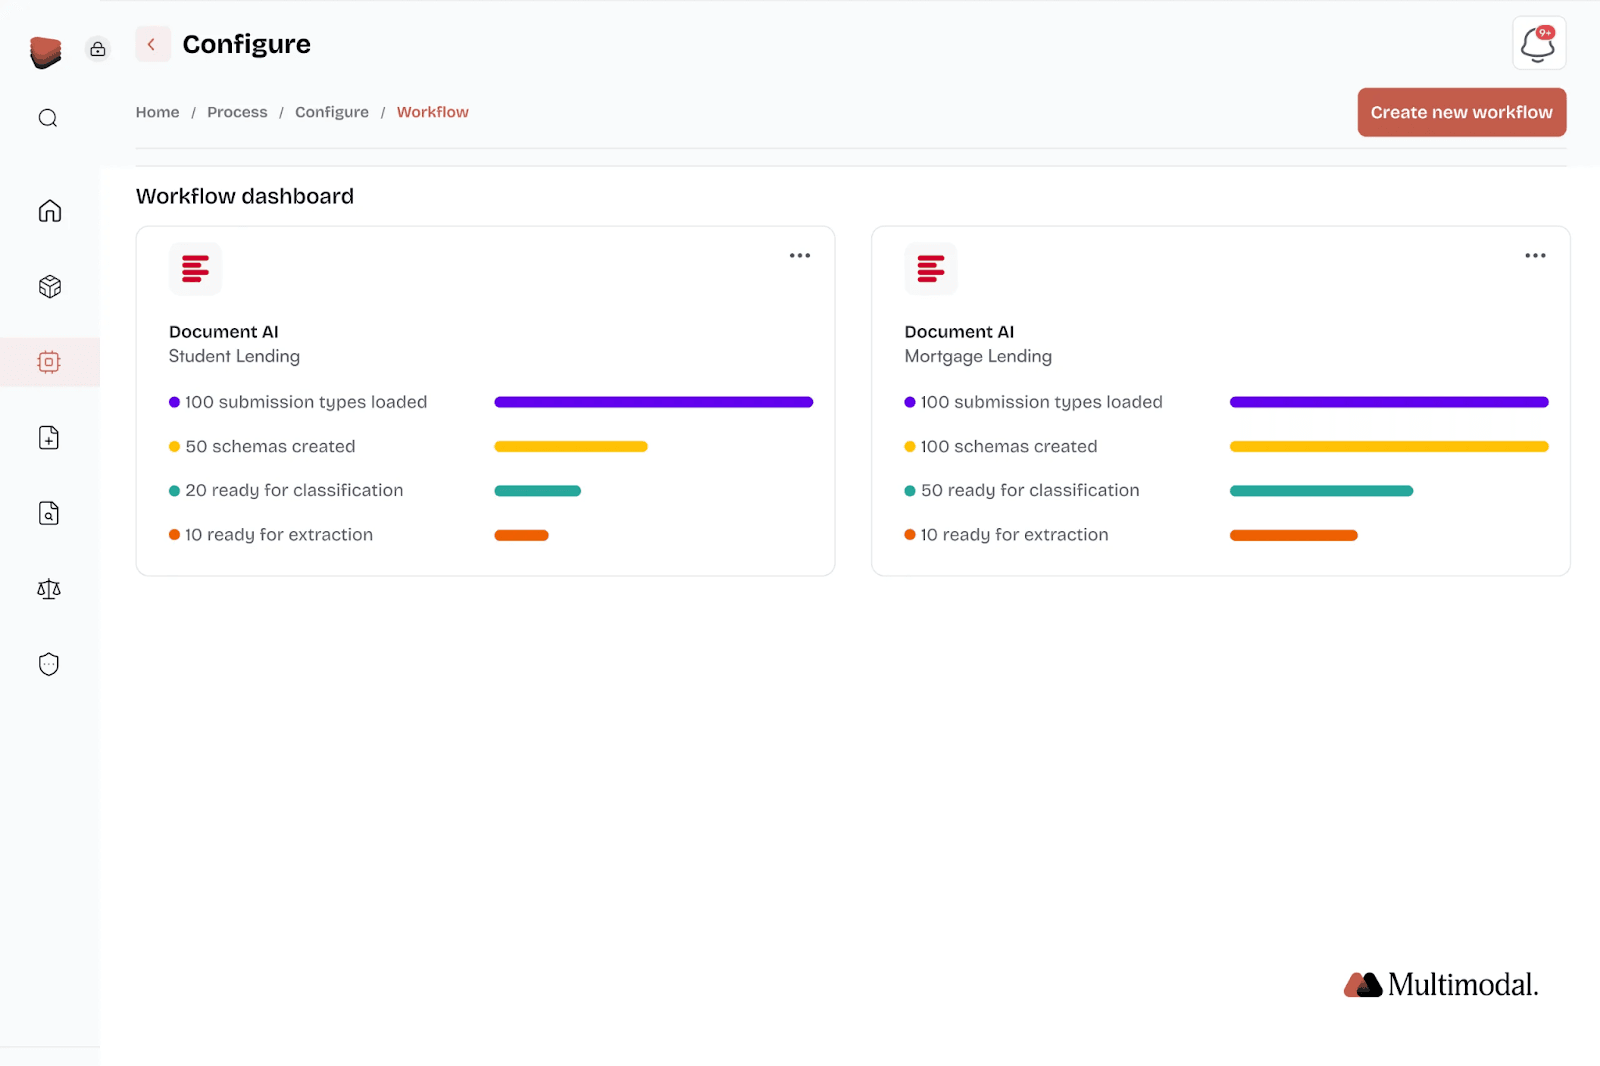Click the "Configure" page title
1600x1066 pixels.
pyautogui.click(x=246, y=44)
